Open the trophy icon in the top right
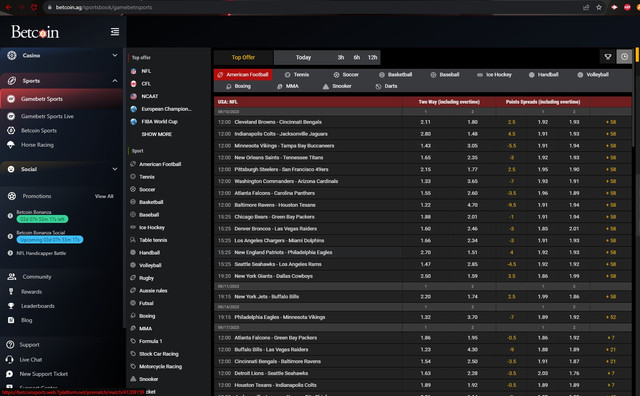This screenshot has width=640, height=396. pyautogui.click(x=608, y=57)
